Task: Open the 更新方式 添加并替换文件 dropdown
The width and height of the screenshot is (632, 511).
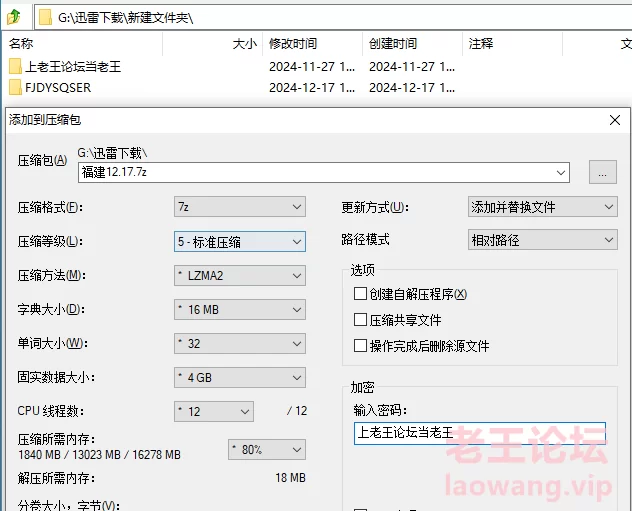Action: click(543, 207)
